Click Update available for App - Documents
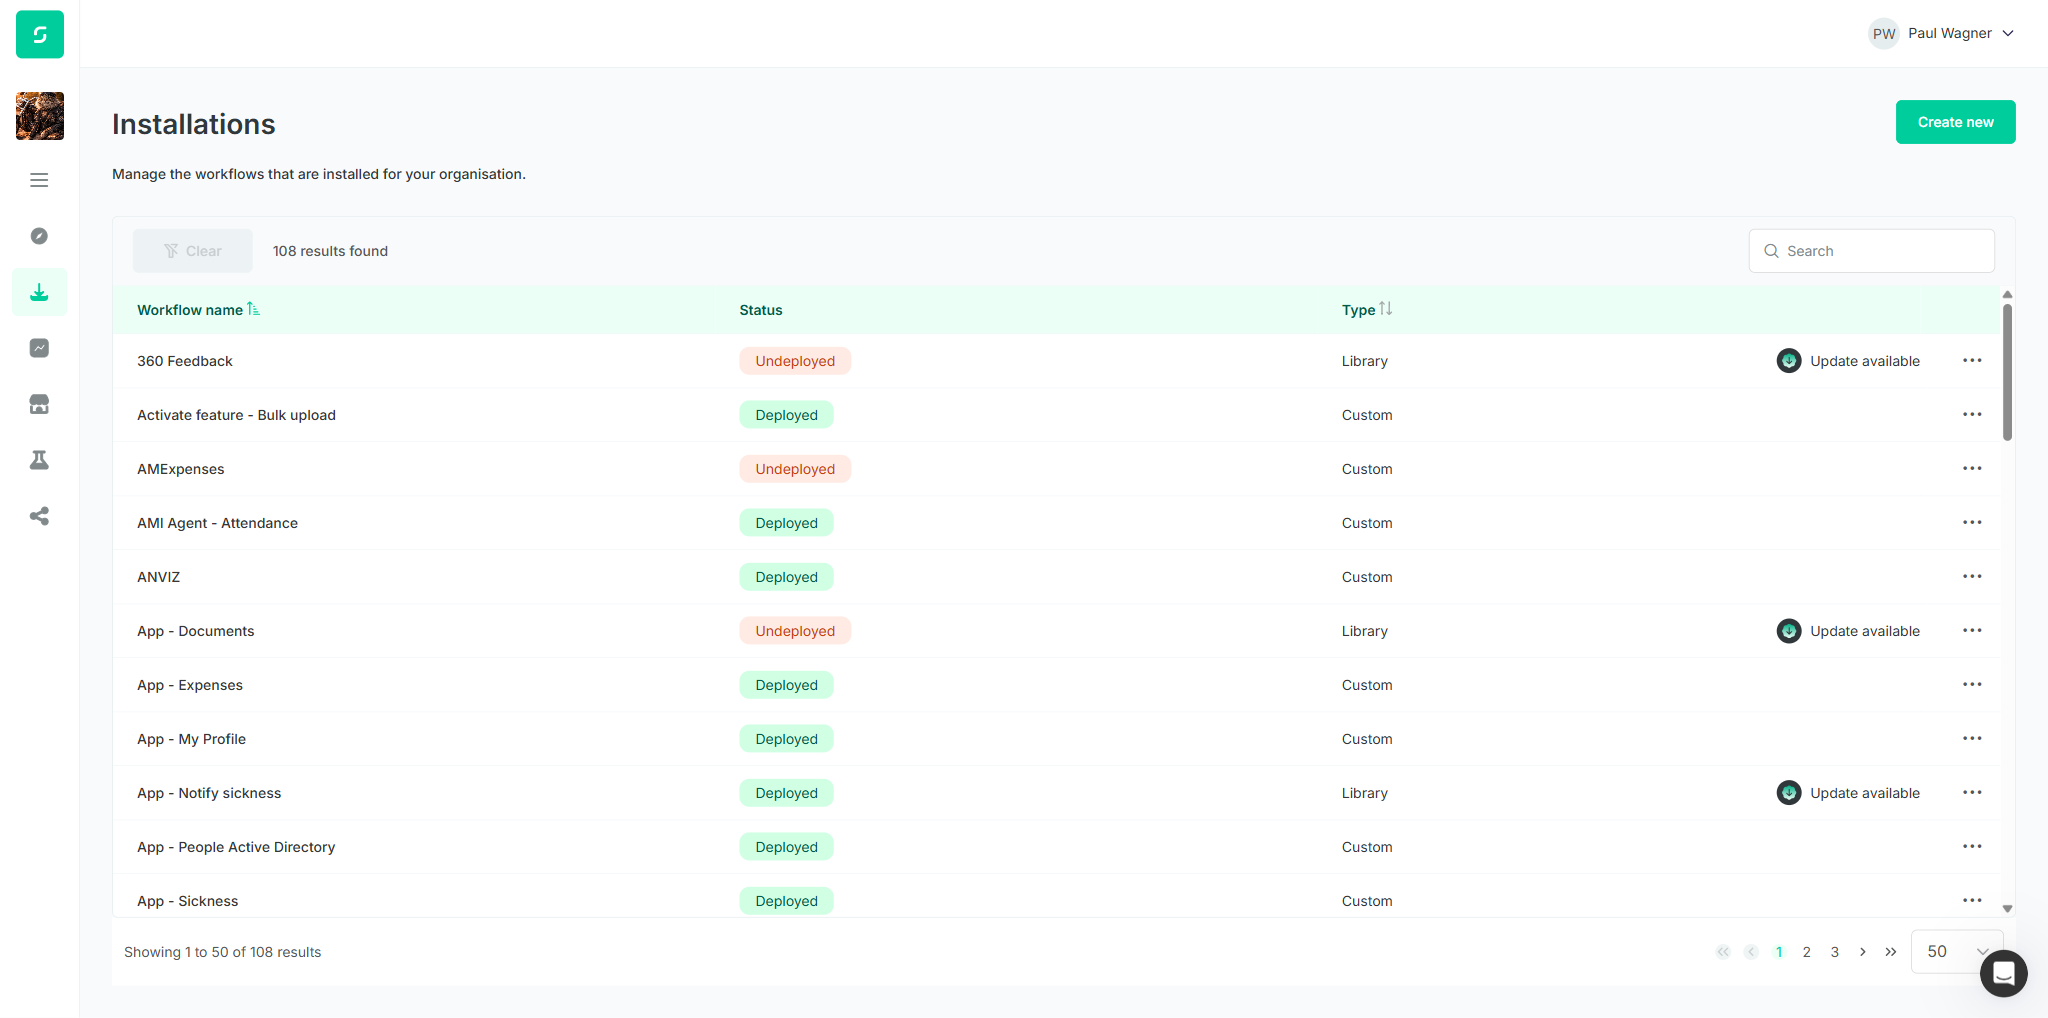This screenshot has width=2048, height=1018. click(x=1864, y=631)
